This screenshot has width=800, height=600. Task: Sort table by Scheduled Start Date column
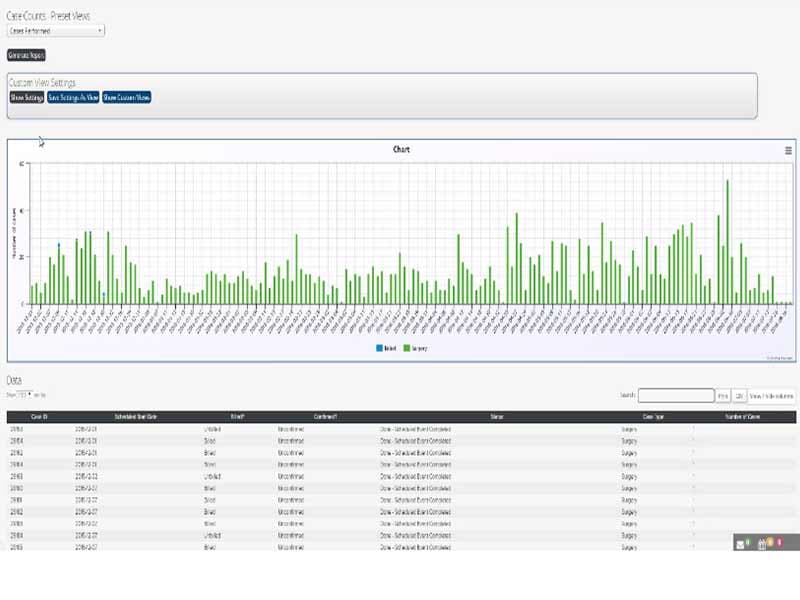click(136, 417)
